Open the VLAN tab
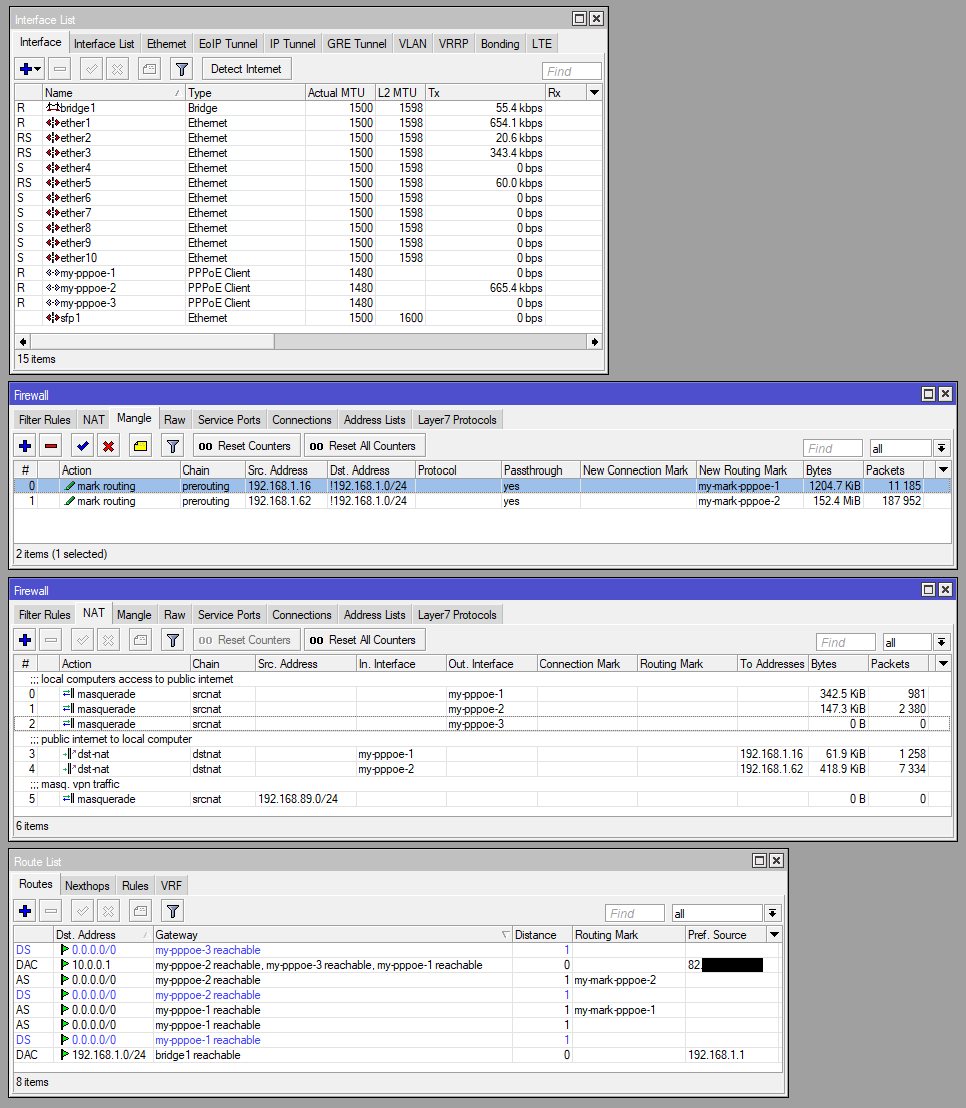The width and height of the screenshot is (966, 1108). coord(413,44)
